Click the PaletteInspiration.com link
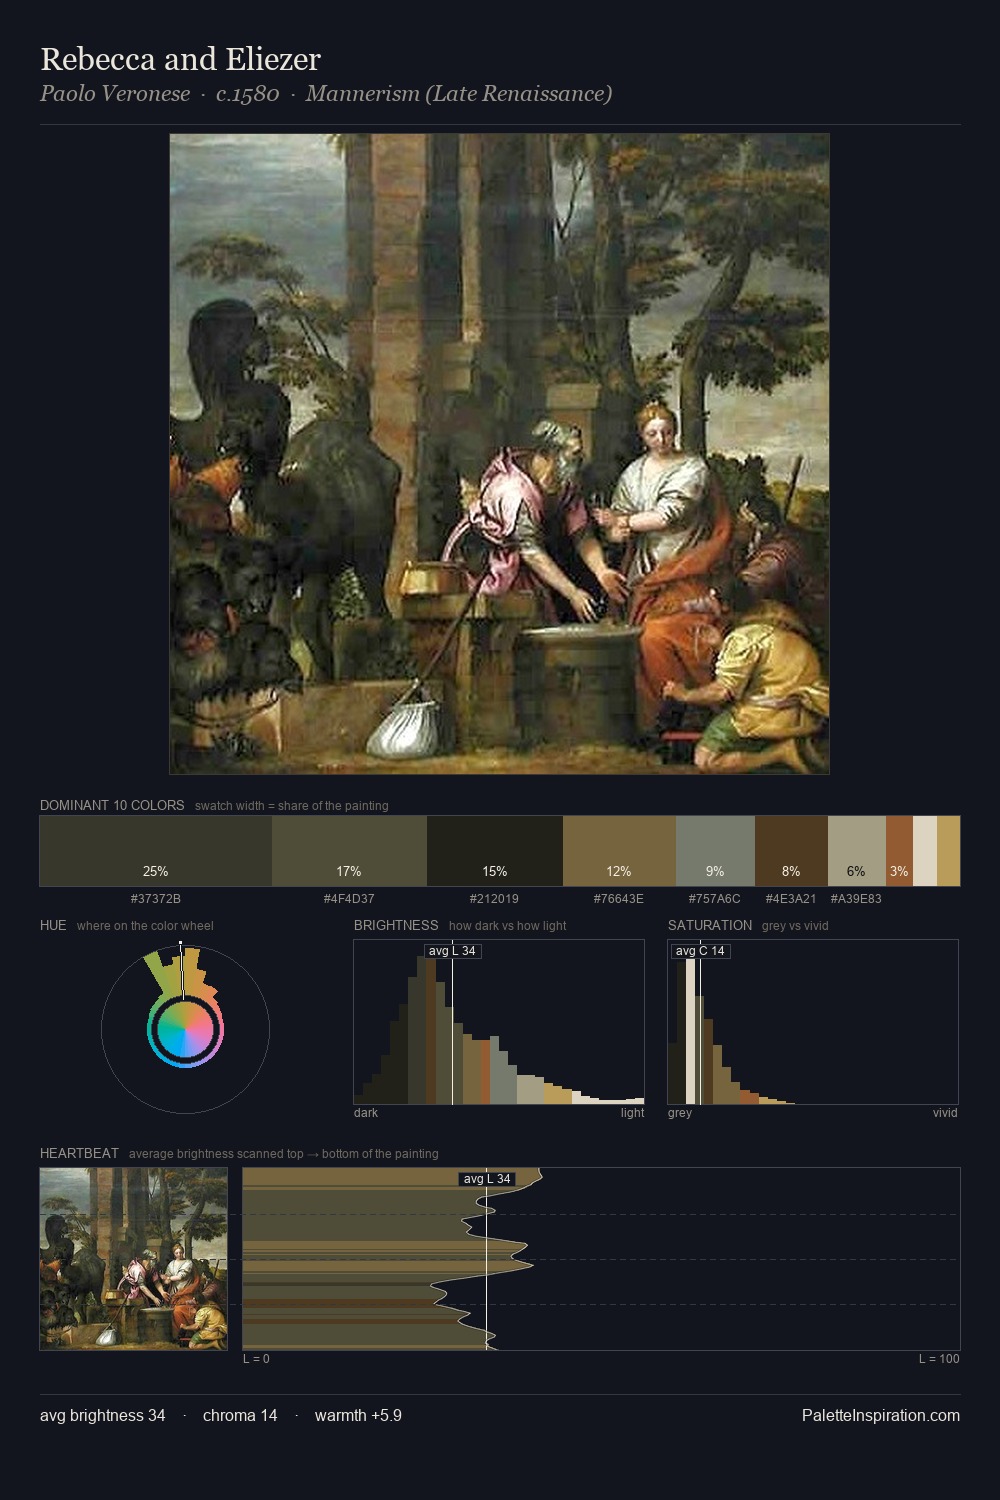The height and width of the screenshot is (1500, 1000). pyautogui.click(x=881, y=1415)
